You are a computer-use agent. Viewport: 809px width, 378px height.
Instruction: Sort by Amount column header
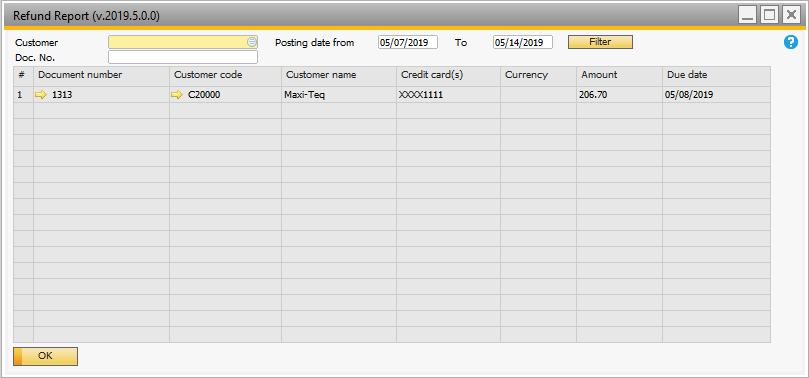(620, 75)
